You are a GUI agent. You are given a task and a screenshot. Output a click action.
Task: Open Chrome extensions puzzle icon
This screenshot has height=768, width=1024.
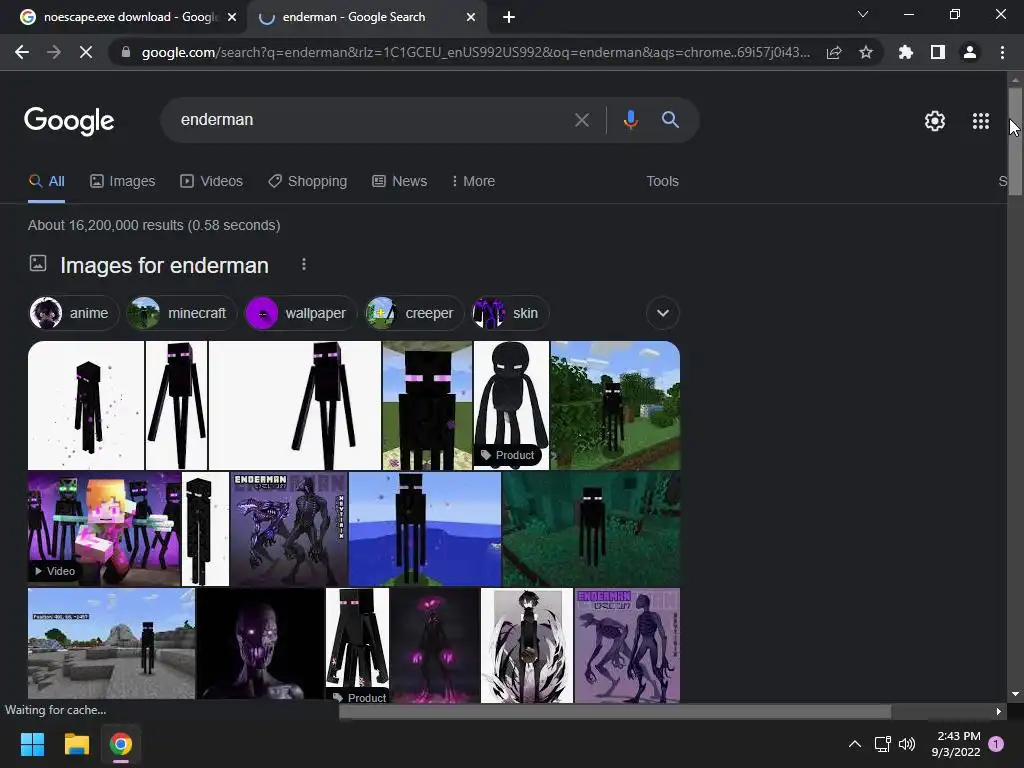click(906, 52)
